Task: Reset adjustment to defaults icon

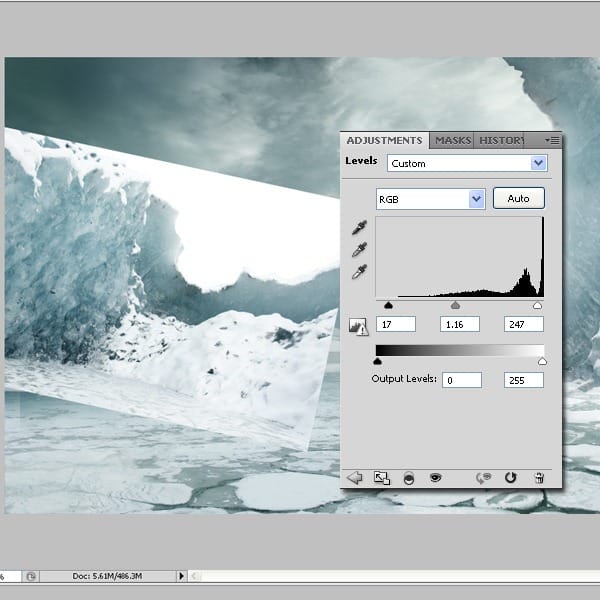Action: click(511, 478)
